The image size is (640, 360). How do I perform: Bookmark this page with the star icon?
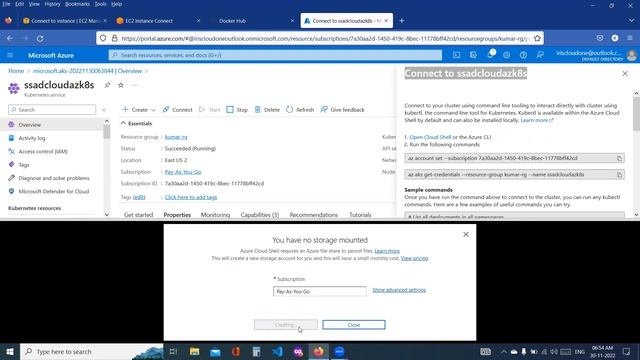(x=537, y=38)
